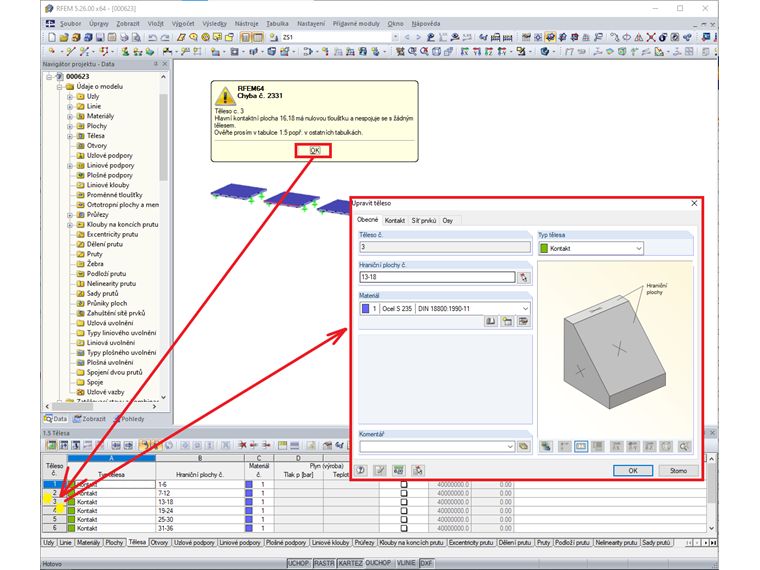Click the Redo arrow icon
Screen dimensions: 760x570
(x=165, y=37)
